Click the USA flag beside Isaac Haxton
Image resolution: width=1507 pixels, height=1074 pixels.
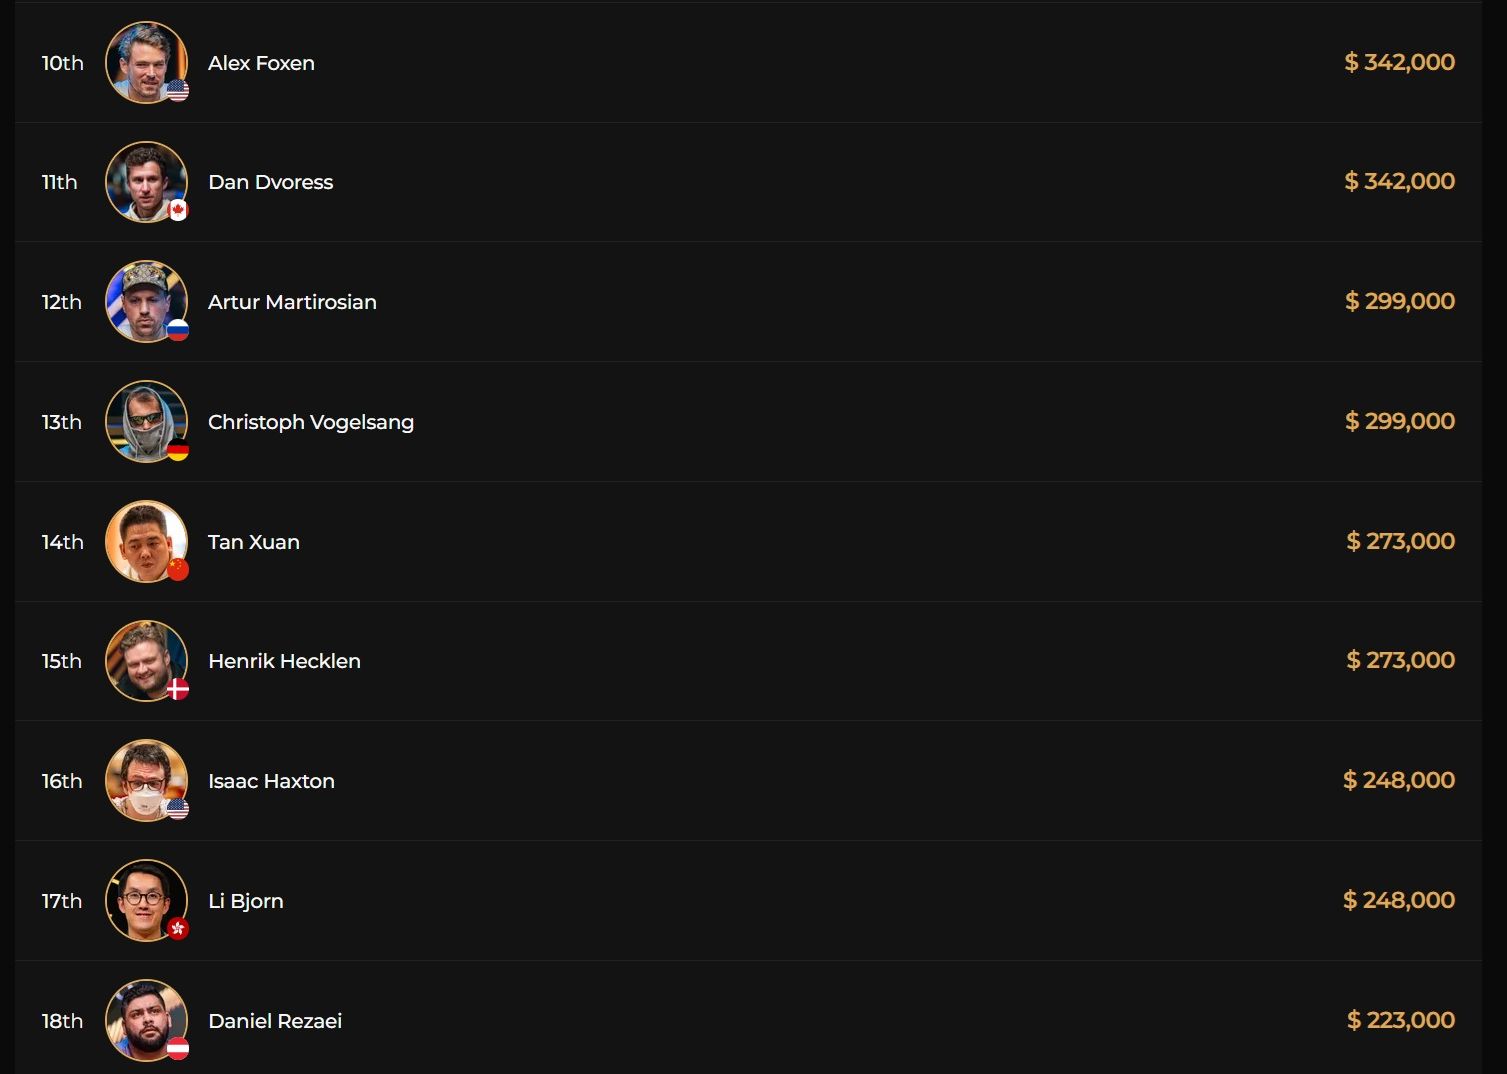178,809
